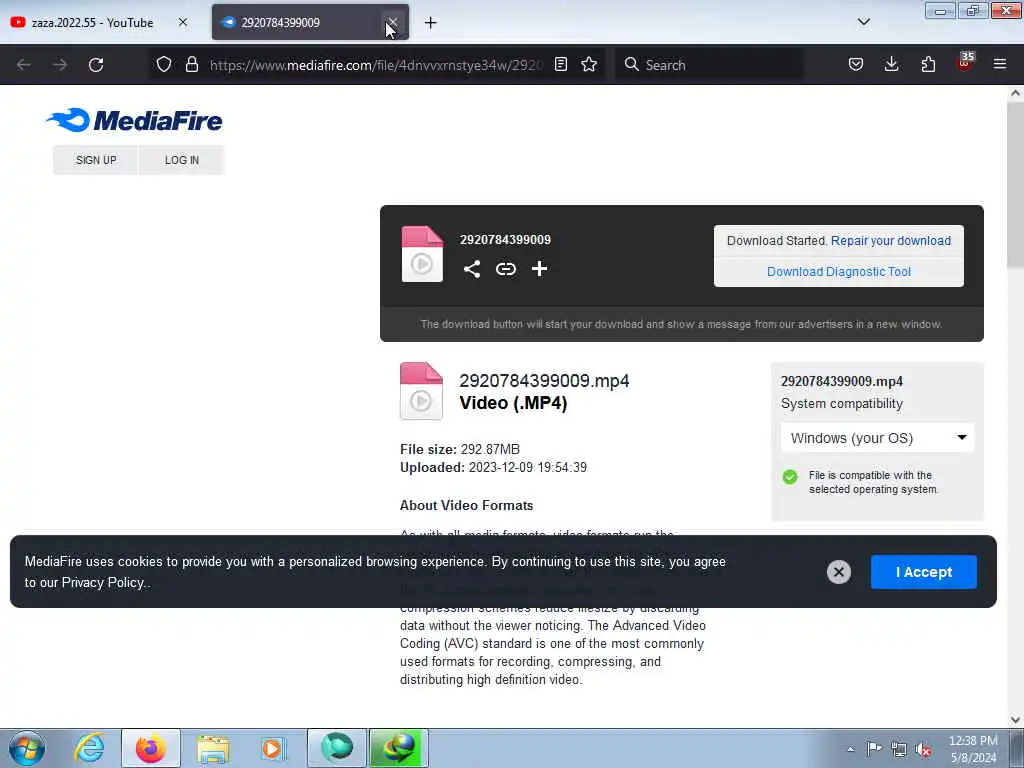The width and height of the screenshot is (1024, 768).
Task: Click the scrollbar down arrow
Action: [1015, 720]
